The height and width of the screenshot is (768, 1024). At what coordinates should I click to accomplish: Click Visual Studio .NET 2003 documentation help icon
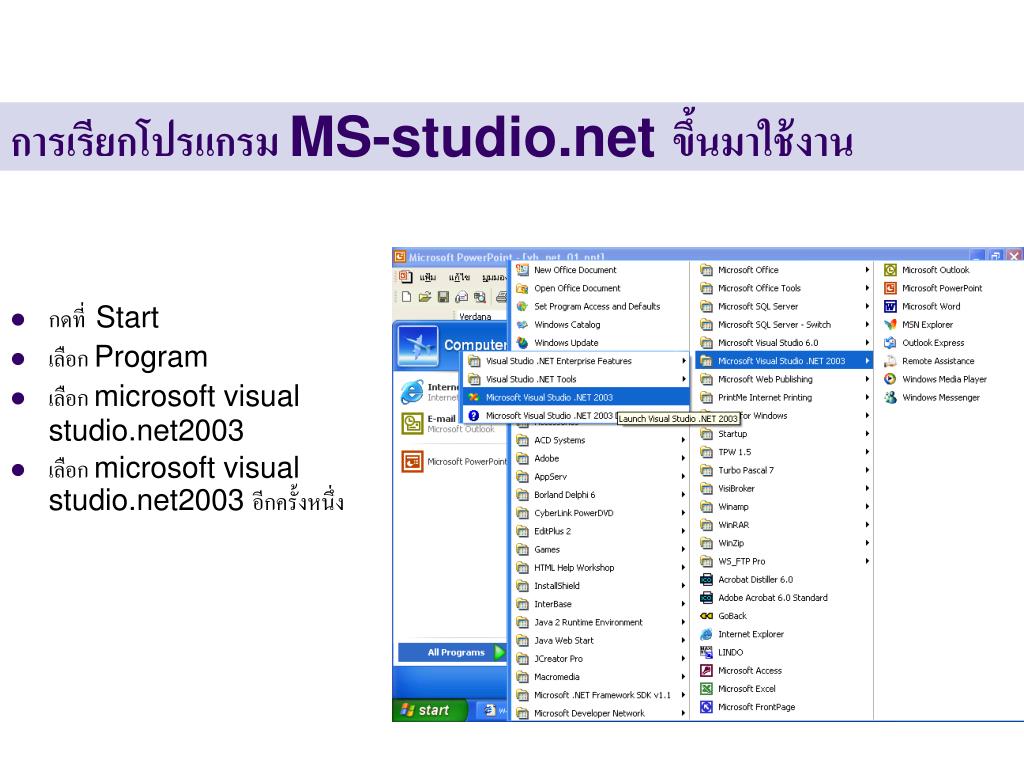474,415
